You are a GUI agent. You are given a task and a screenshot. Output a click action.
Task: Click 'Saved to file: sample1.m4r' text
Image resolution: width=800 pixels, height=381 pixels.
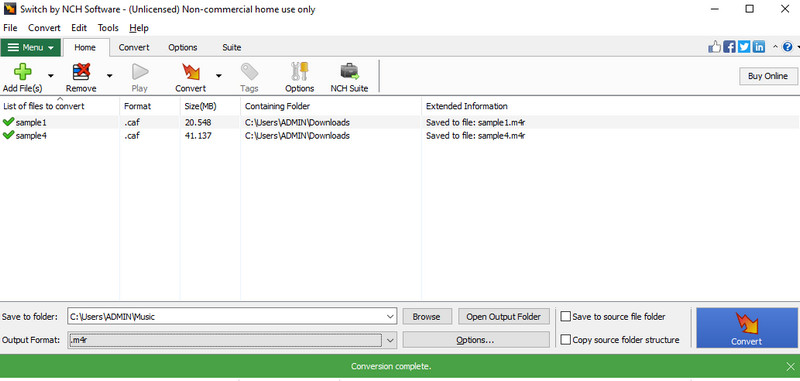pyautogui.click(x=476, y=122)
